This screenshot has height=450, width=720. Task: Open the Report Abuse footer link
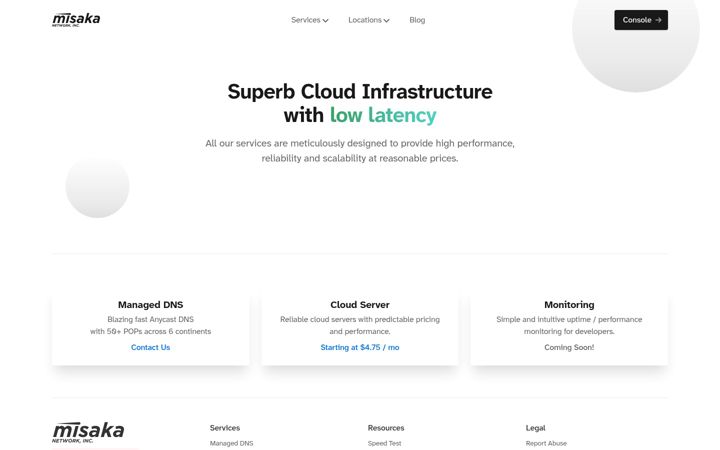[546, 444]
